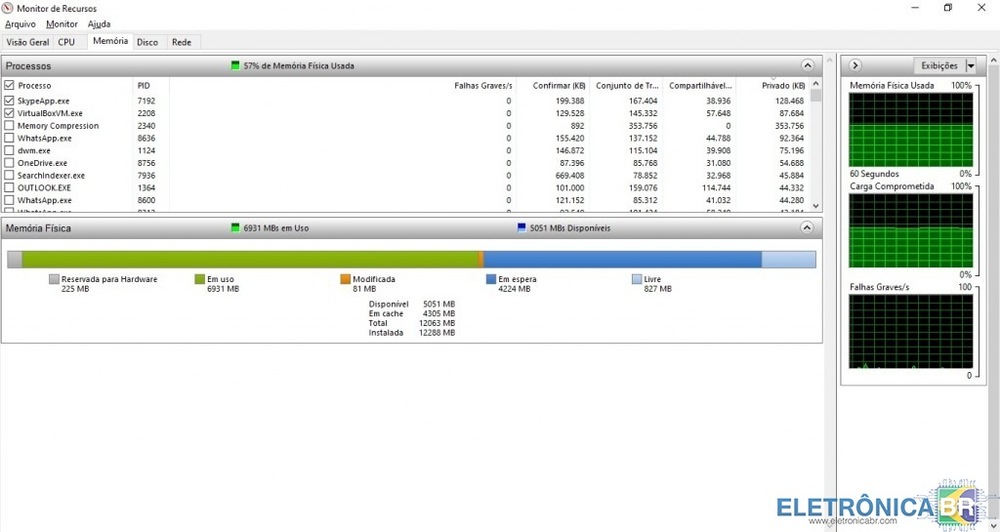Click the green memory usage indicator in Processos header
Viewport: 1000px width, 532px height.
click(236, 66)
